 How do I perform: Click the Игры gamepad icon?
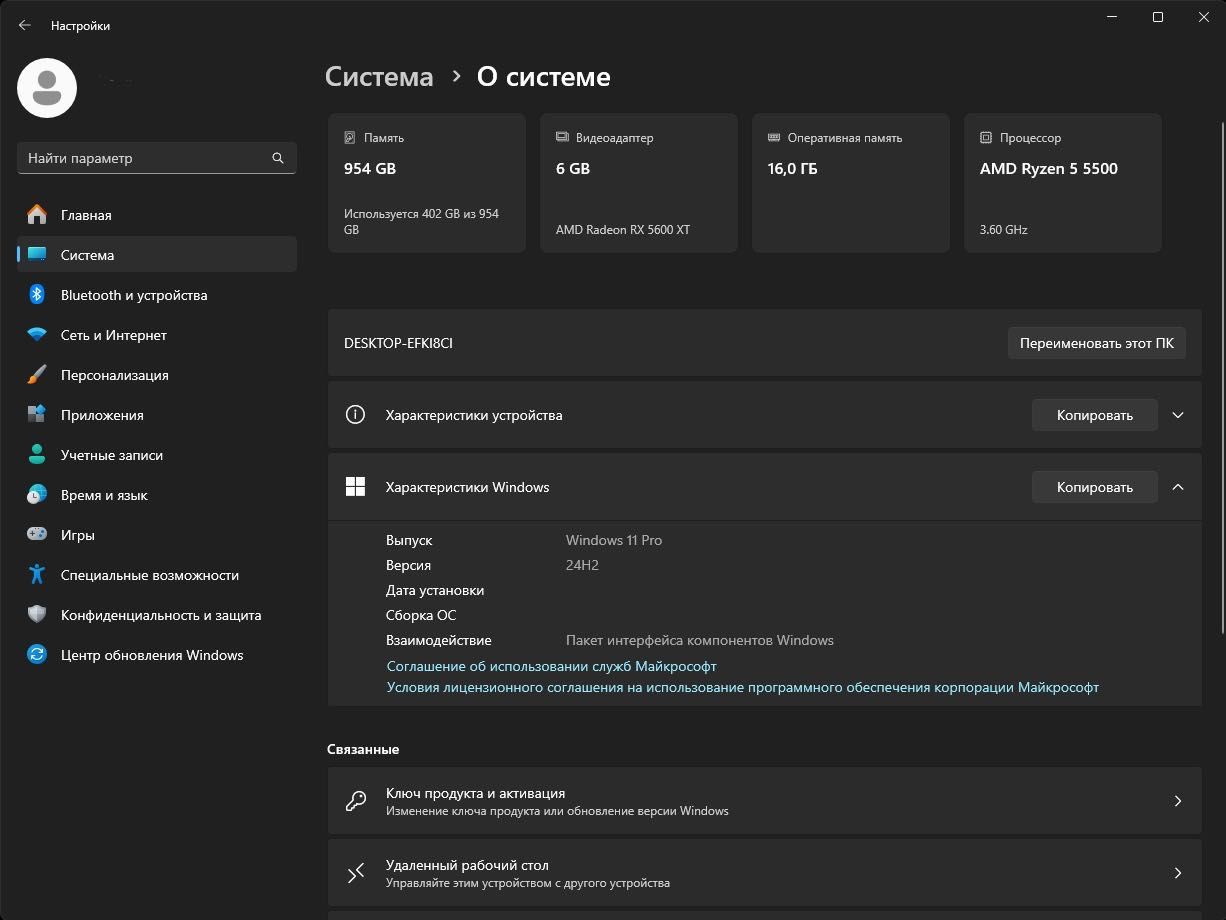(37, 535)
